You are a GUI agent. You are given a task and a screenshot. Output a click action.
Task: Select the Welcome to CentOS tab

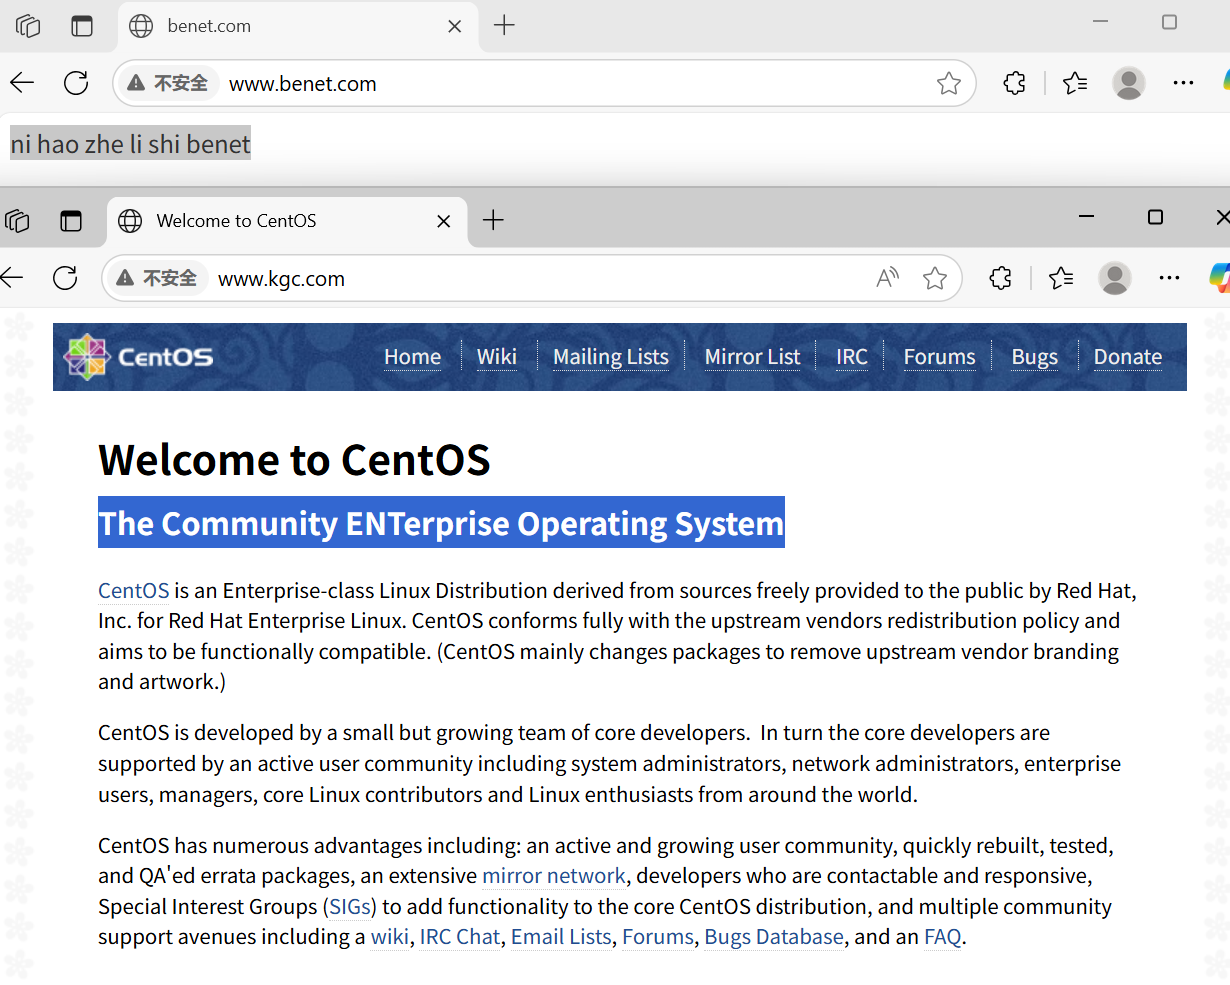pyautogui.click(x=285, y=221)
